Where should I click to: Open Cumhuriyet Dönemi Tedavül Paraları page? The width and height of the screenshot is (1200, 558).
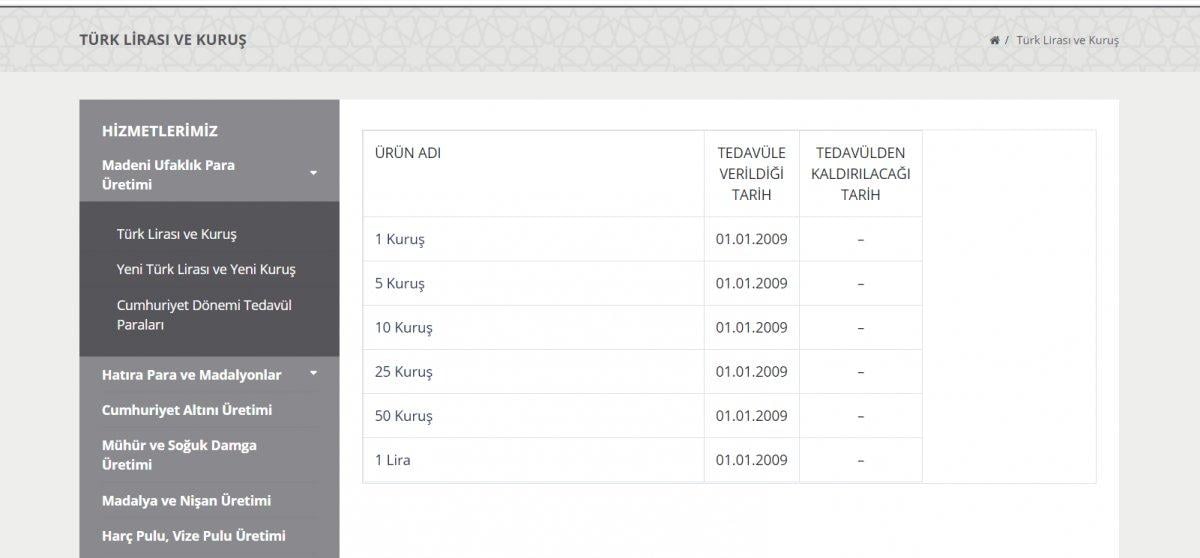(204, 315)
